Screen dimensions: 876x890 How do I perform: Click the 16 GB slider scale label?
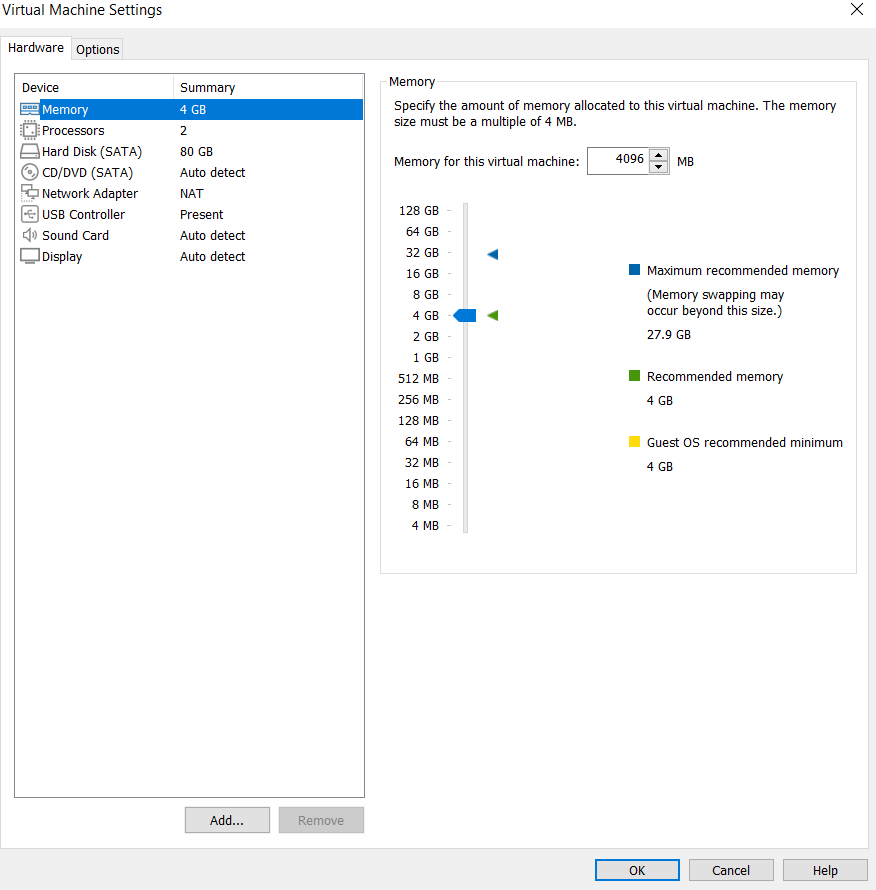(x=422, y=274)
